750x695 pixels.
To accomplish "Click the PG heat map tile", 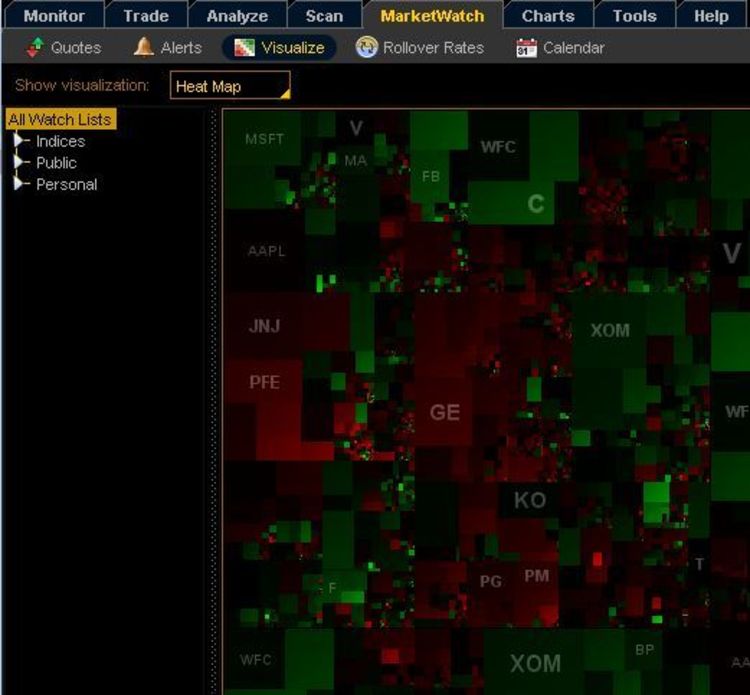I will pos(490,581).
